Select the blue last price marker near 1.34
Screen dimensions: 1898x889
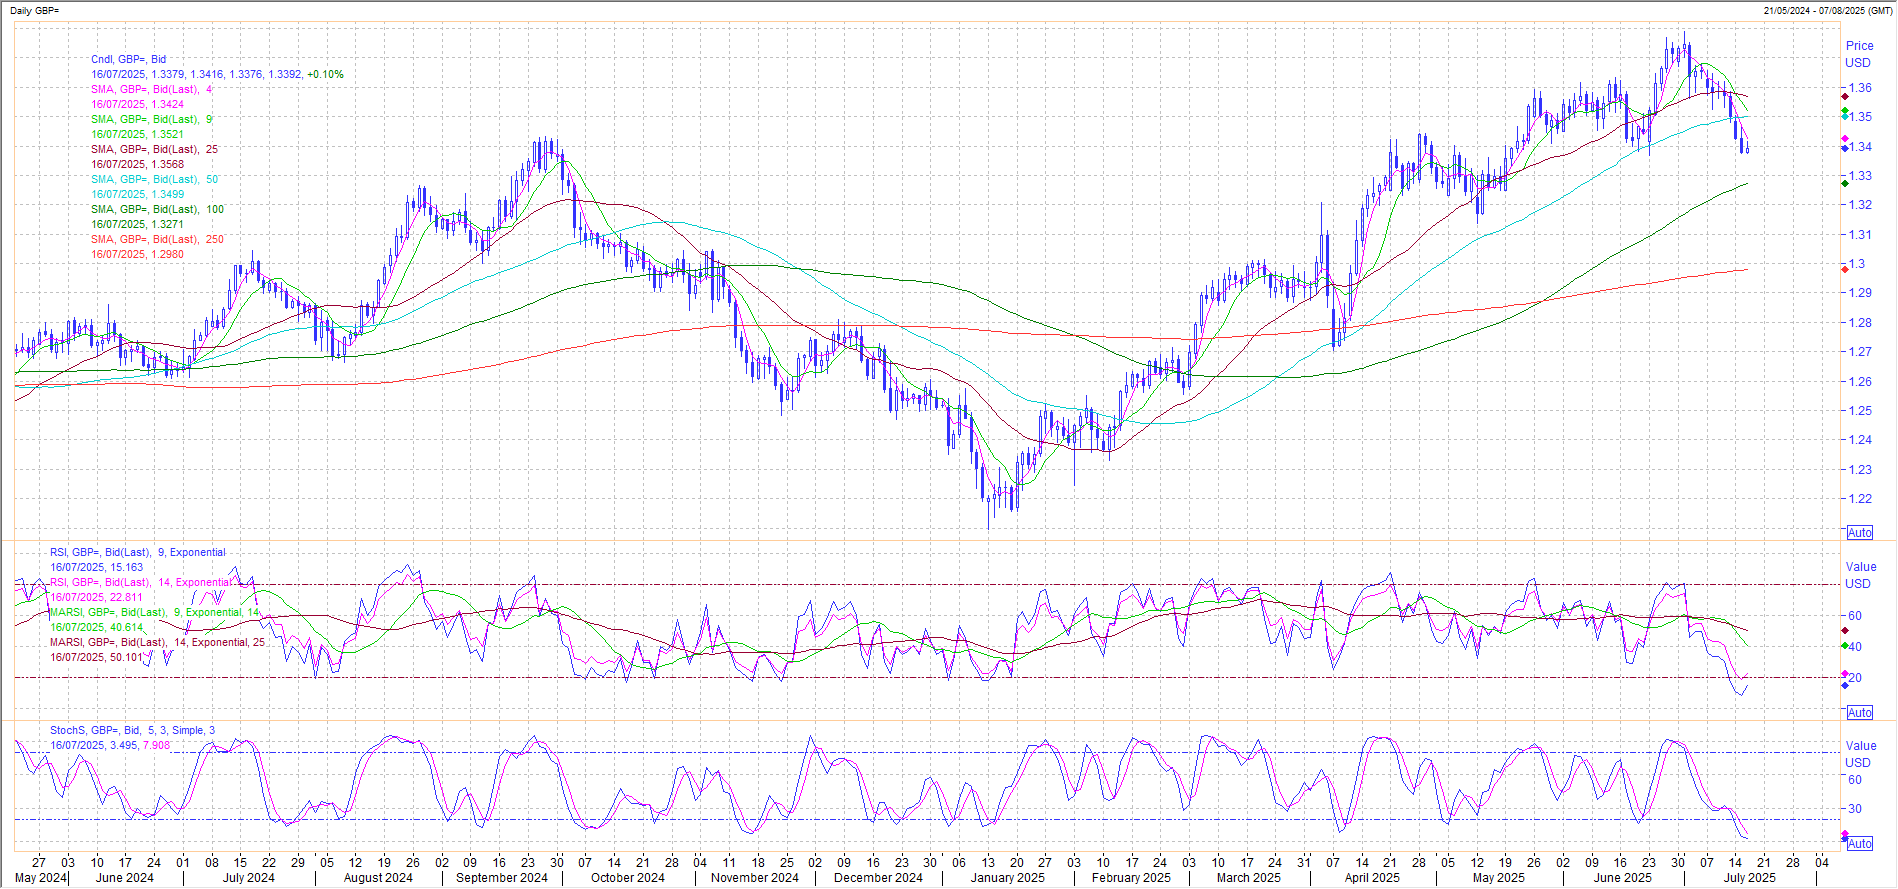[1845, 148]
